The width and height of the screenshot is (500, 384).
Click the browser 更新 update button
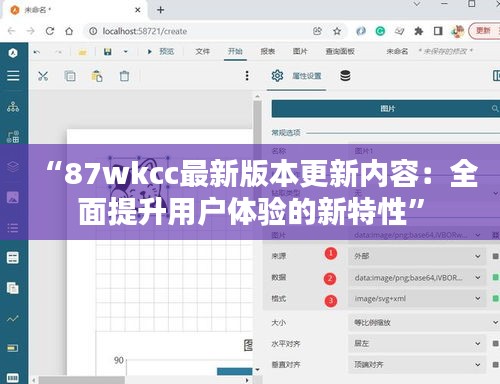(x=484, y=31)
